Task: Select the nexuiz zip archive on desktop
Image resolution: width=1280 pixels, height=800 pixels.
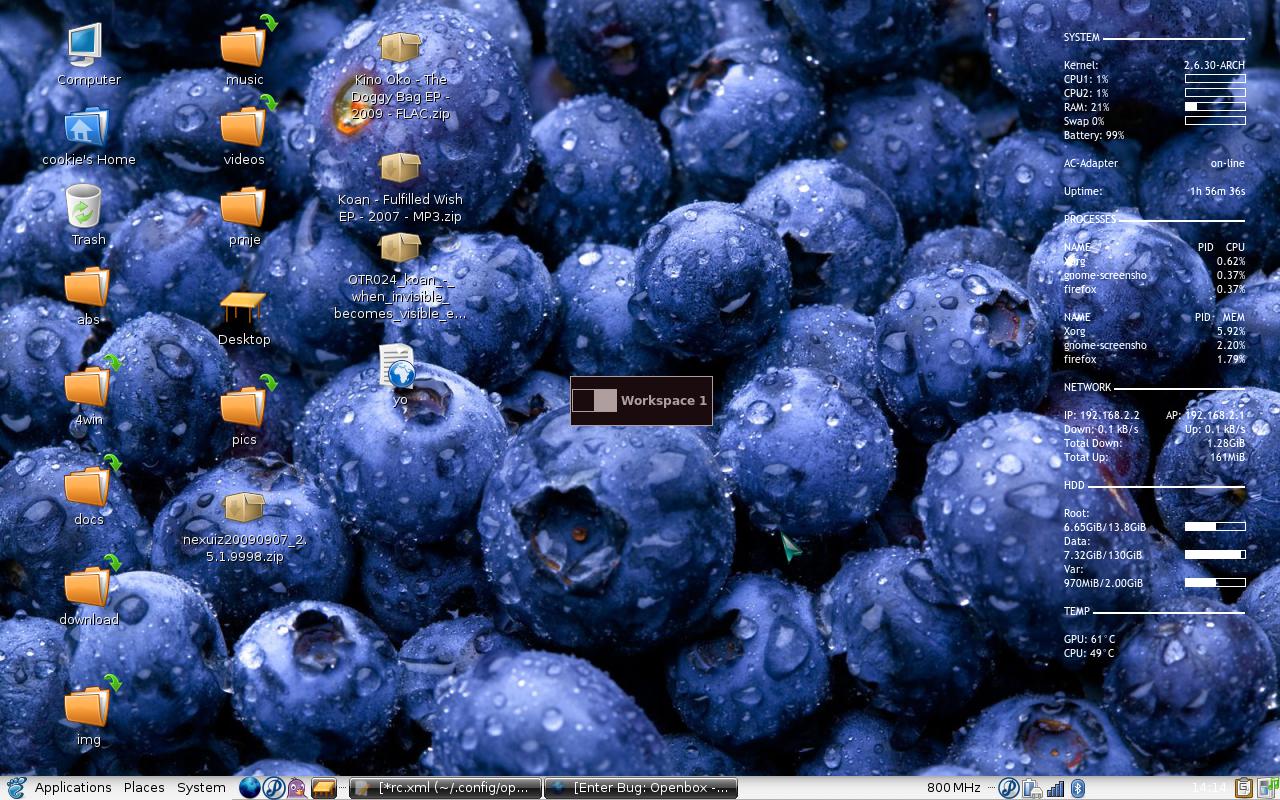Action: coord(243,508)
